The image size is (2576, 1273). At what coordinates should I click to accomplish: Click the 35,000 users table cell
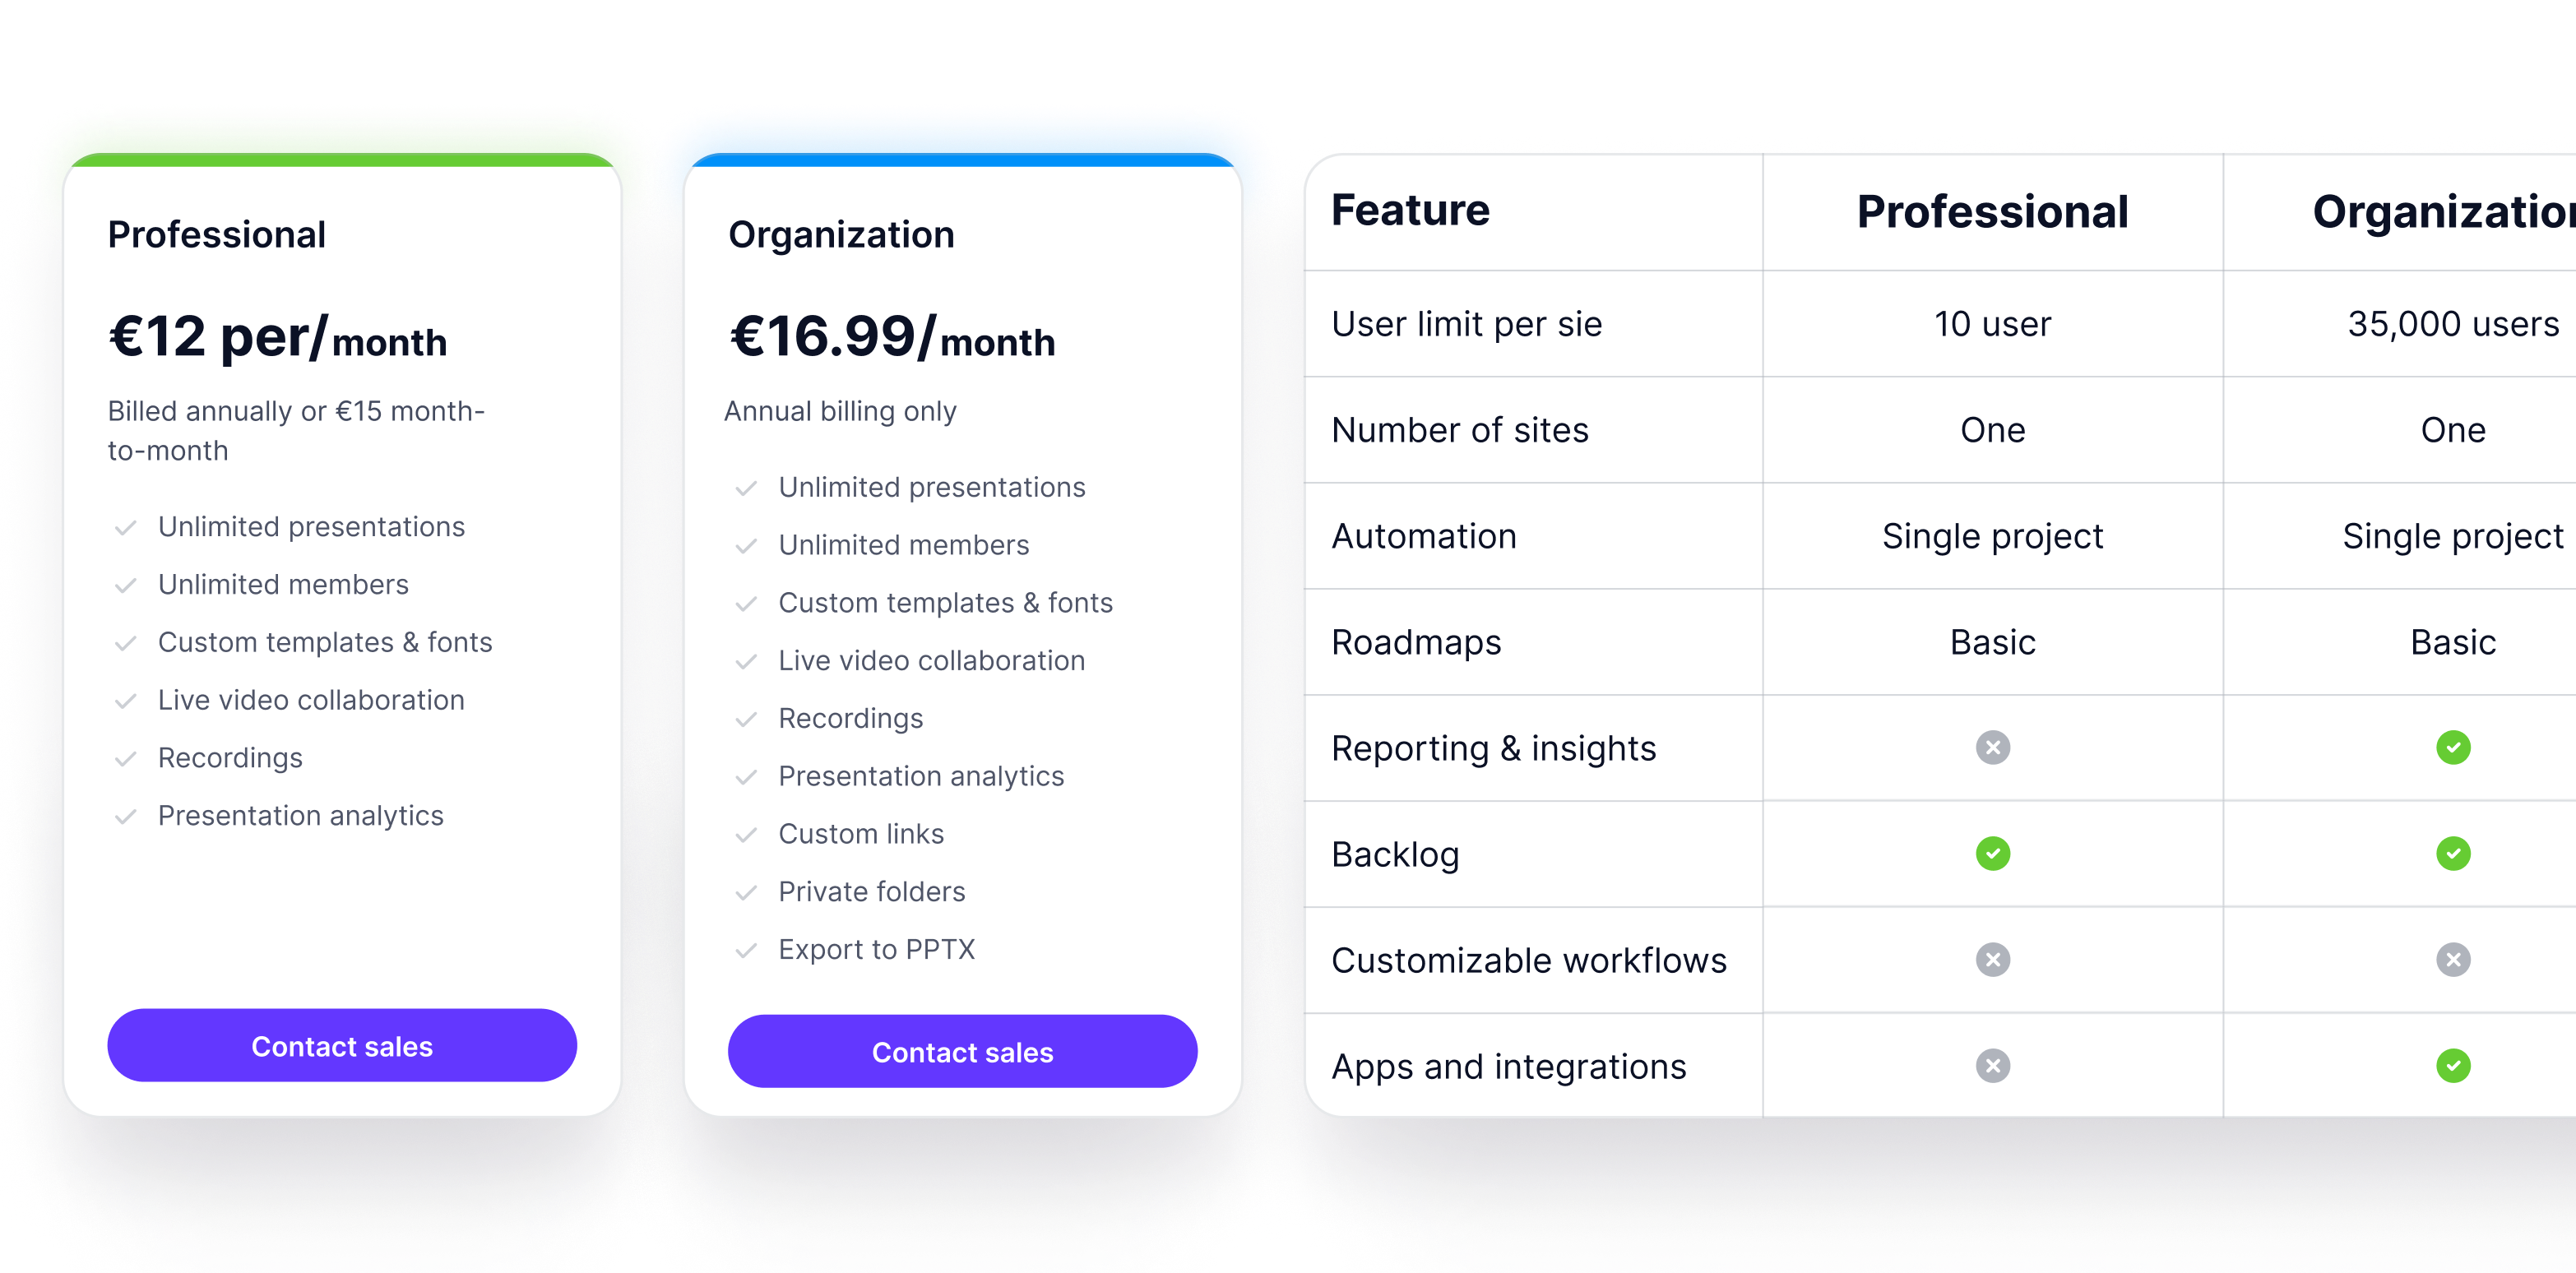2452,324
